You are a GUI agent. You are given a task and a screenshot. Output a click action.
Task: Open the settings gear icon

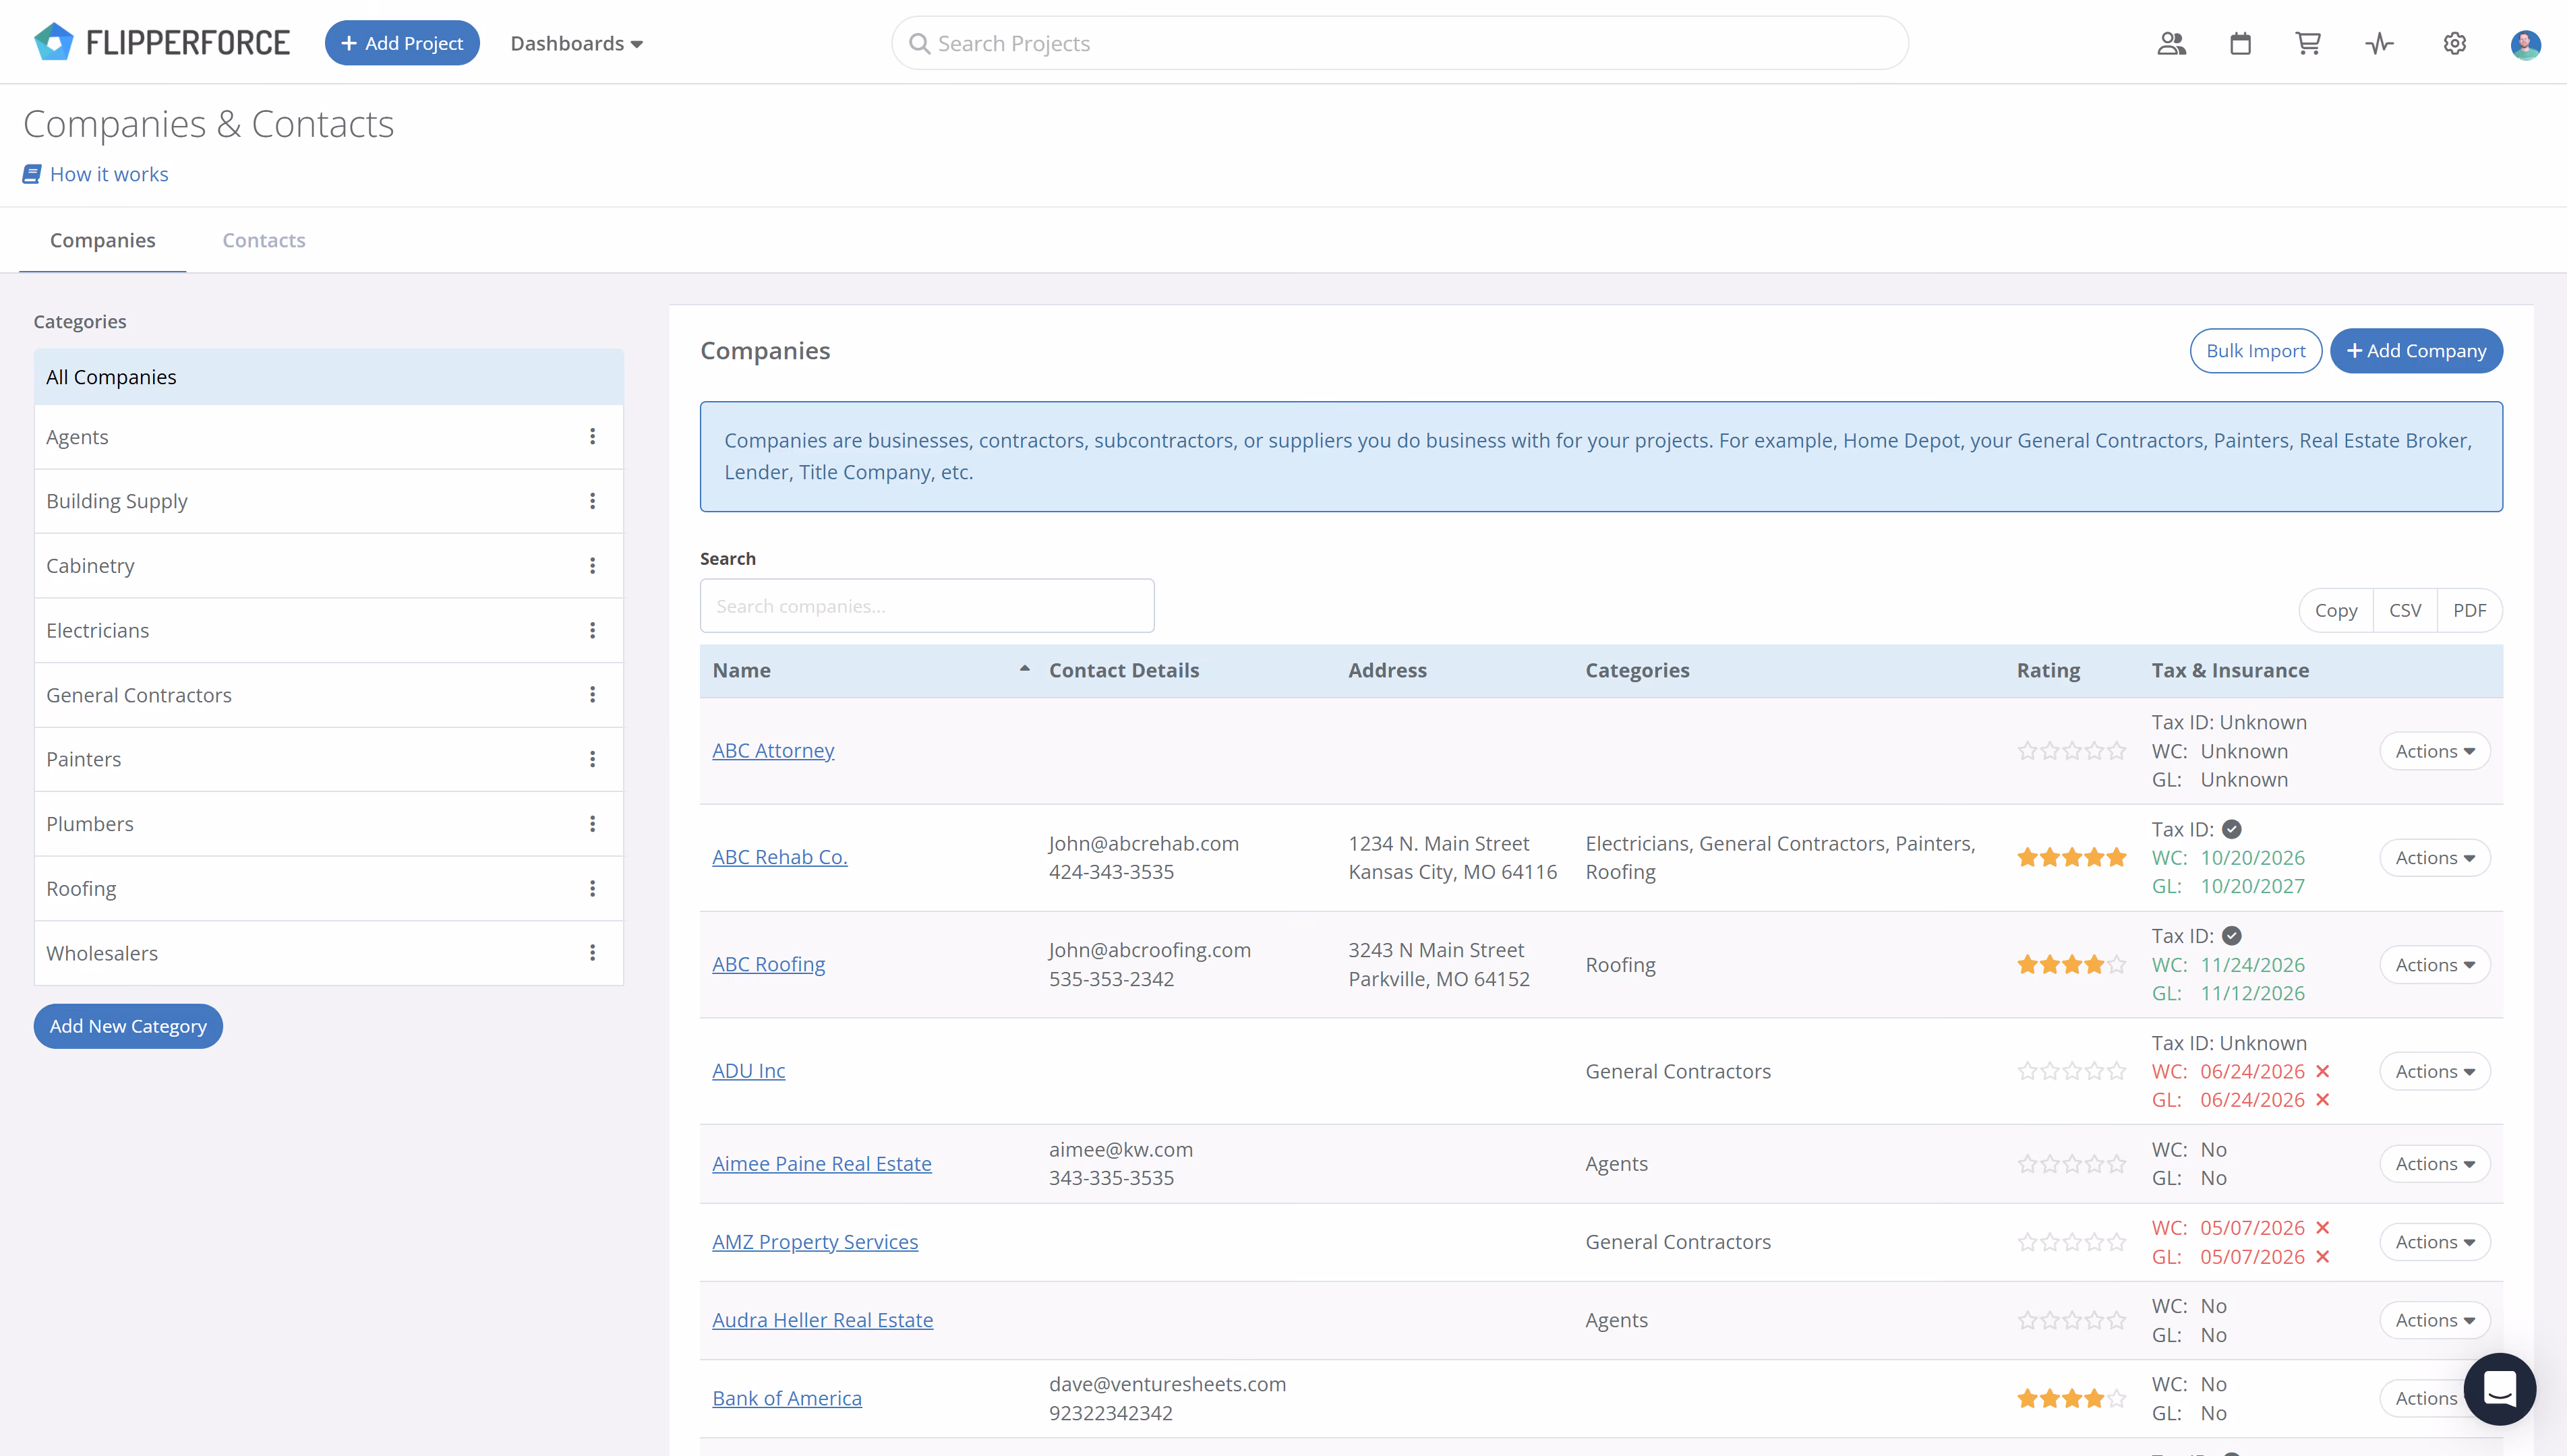click(x=2455, y=43)
